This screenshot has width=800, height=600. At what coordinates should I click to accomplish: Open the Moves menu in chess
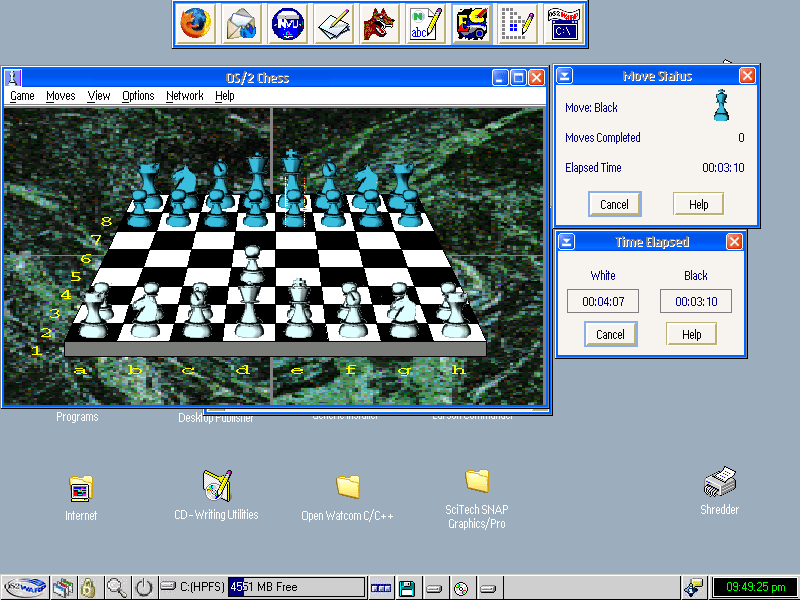(x=61, y=96)
